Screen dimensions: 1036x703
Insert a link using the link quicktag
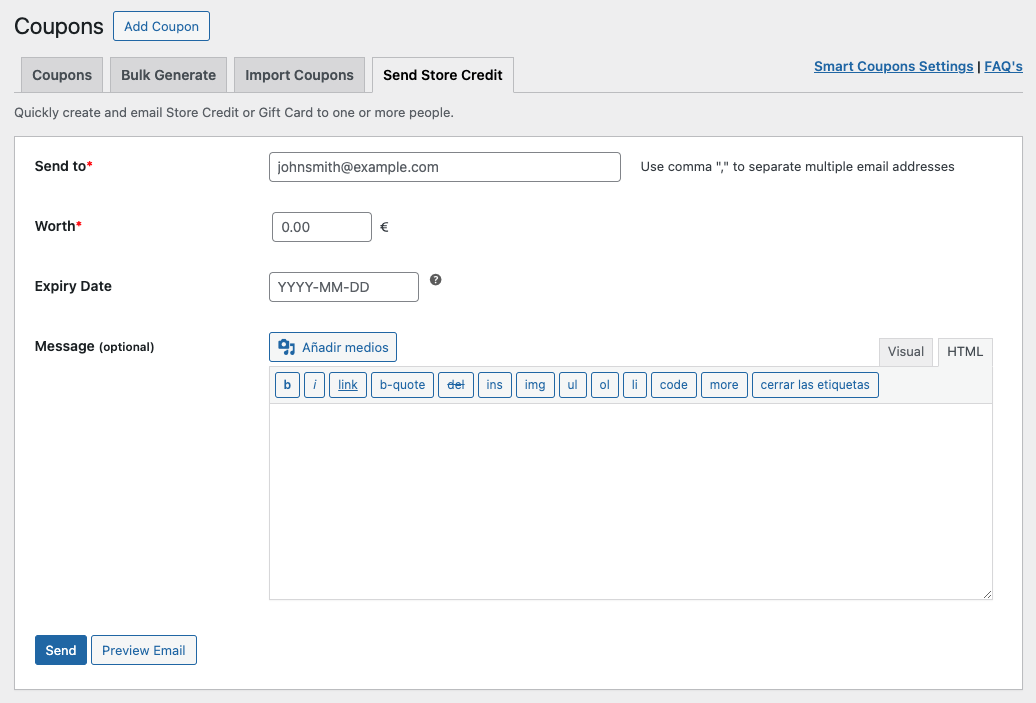(347, 385)
